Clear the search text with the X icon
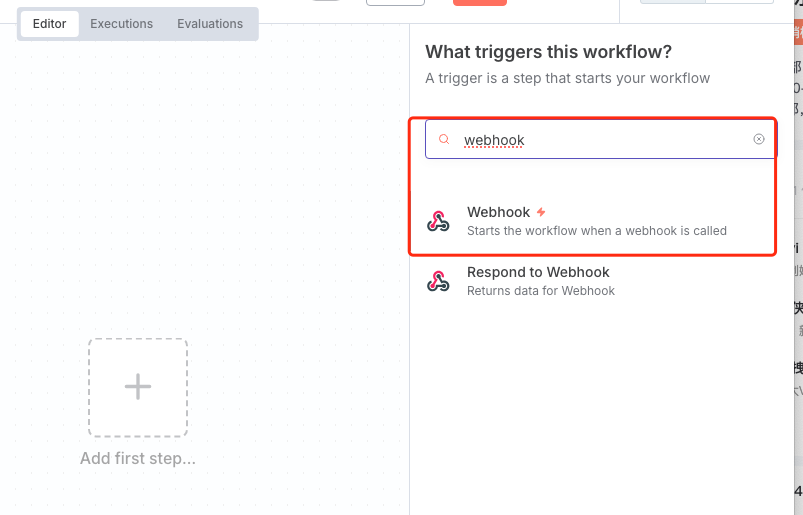Screen dimensions: 803x515 (759, 139)
